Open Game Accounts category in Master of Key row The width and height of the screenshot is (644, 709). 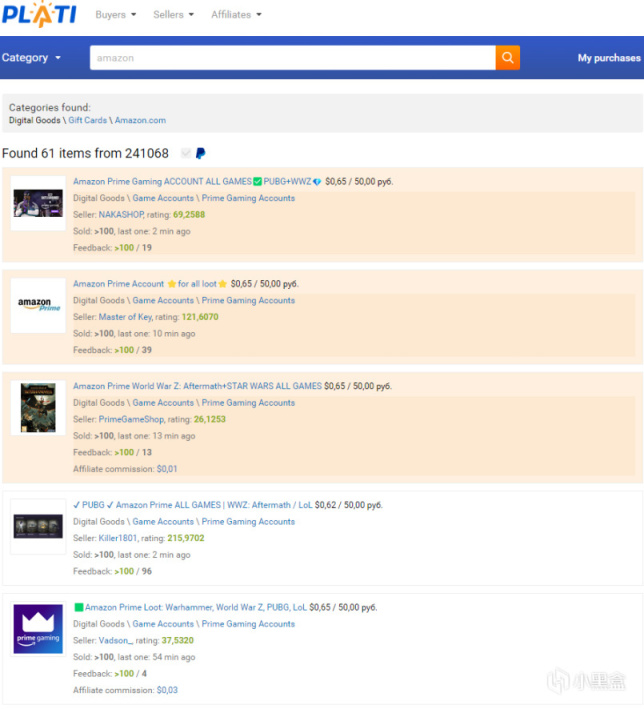(x=163, y=300)
